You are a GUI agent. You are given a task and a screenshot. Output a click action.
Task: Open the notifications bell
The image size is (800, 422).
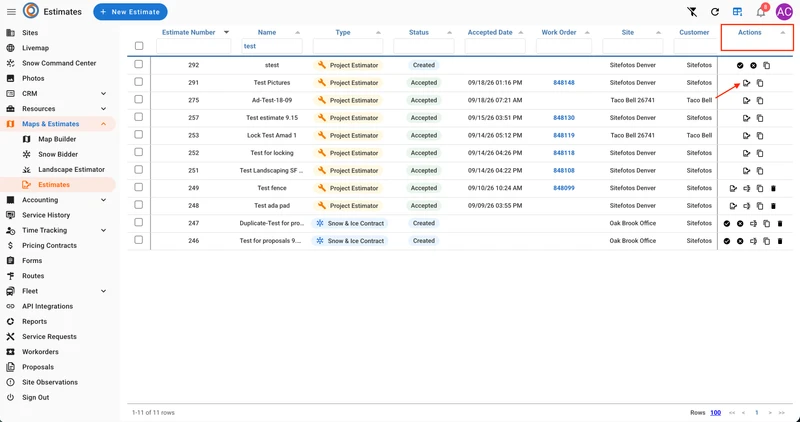(x=761, y=12)
